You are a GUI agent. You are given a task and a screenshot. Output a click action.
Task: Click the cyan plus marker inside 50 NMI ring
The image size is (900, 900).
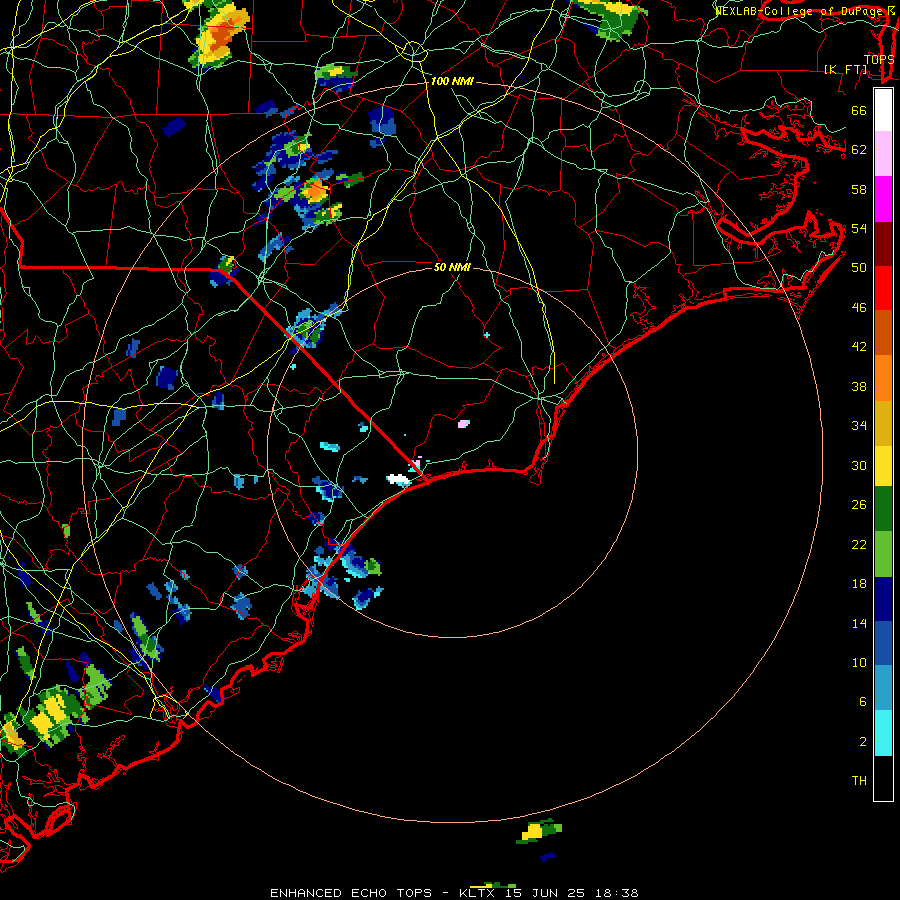click(487, 335)
